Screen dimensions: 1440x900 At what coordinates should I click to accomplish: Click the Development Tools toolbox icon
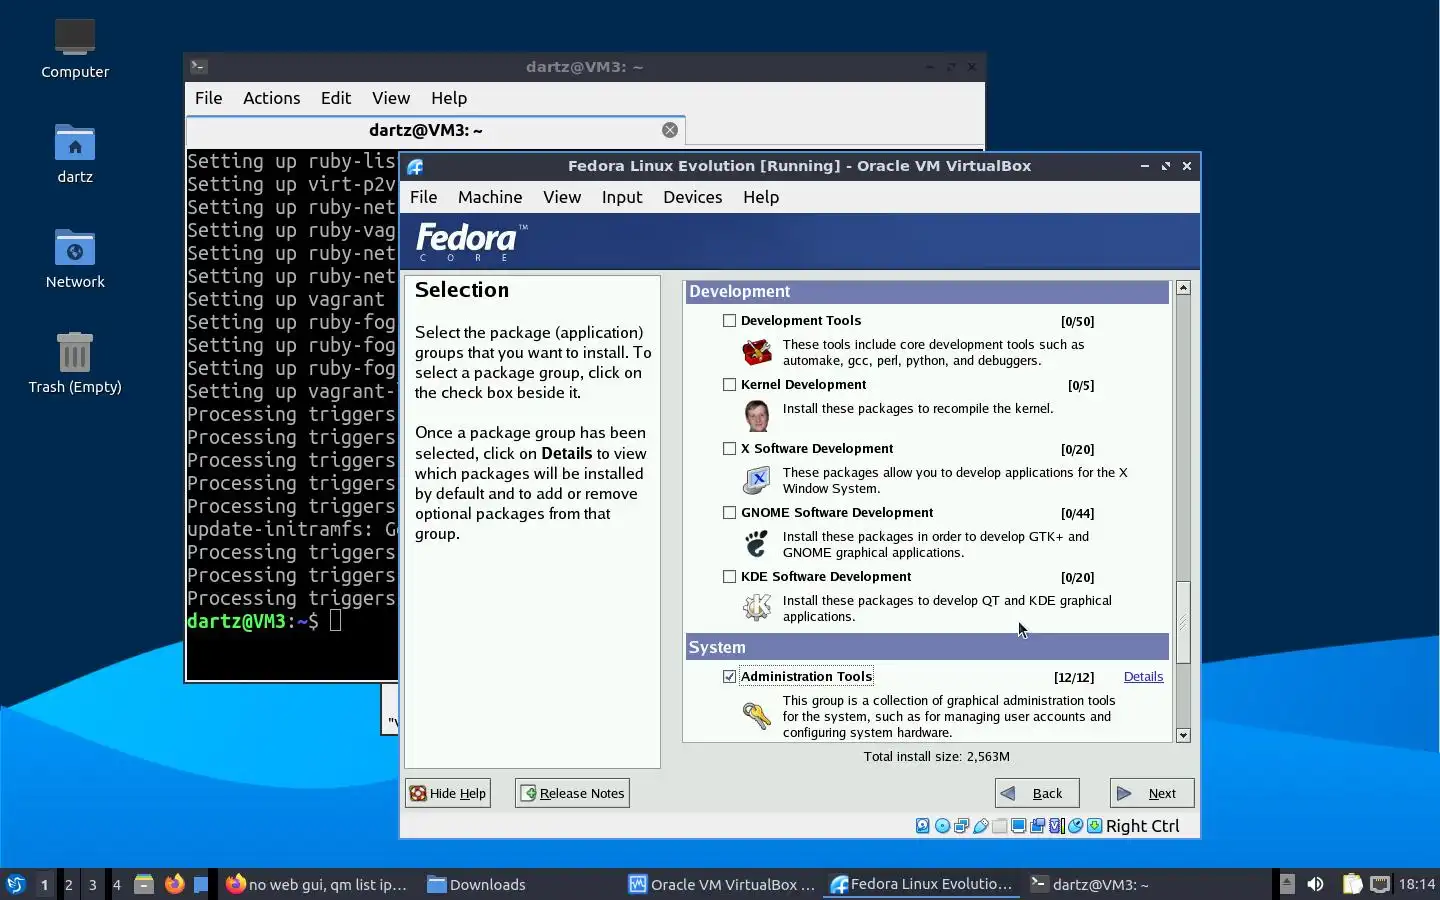point(757,352)
